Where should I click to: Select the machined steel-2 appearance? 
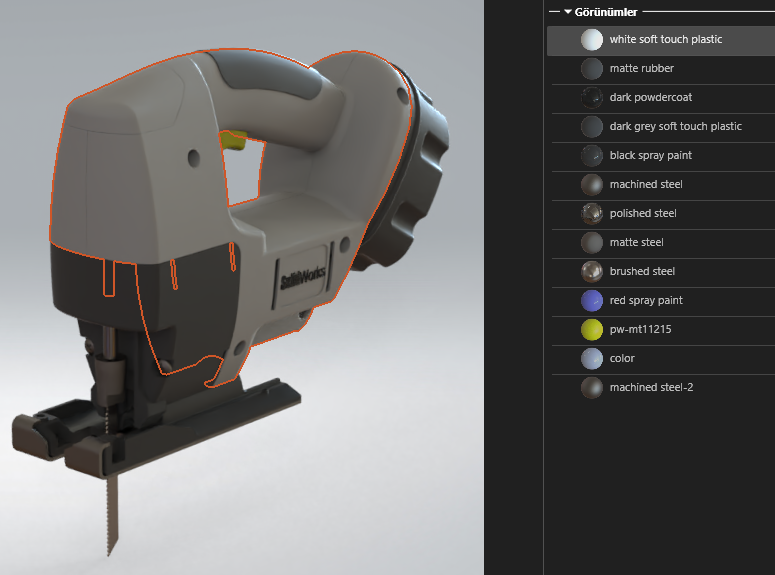(x=651, y=388)
